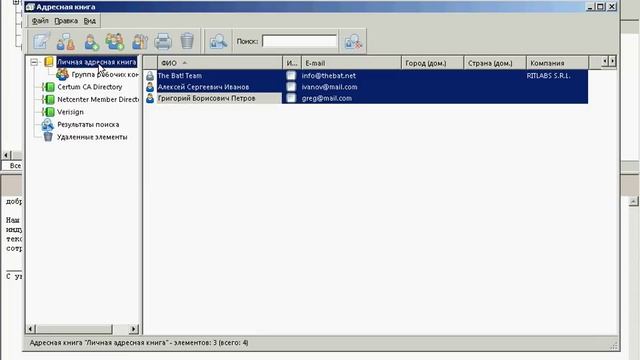Add a new contact with the plus icon

pyautogui.click(x=91, y=41)
